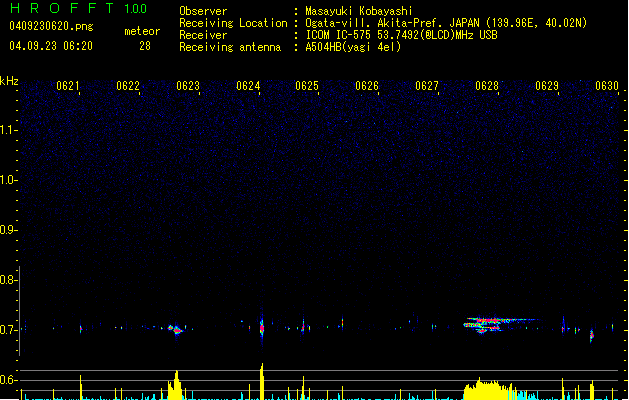Click the 0.8 kHz frequency tick label

(x=8, y=280)
